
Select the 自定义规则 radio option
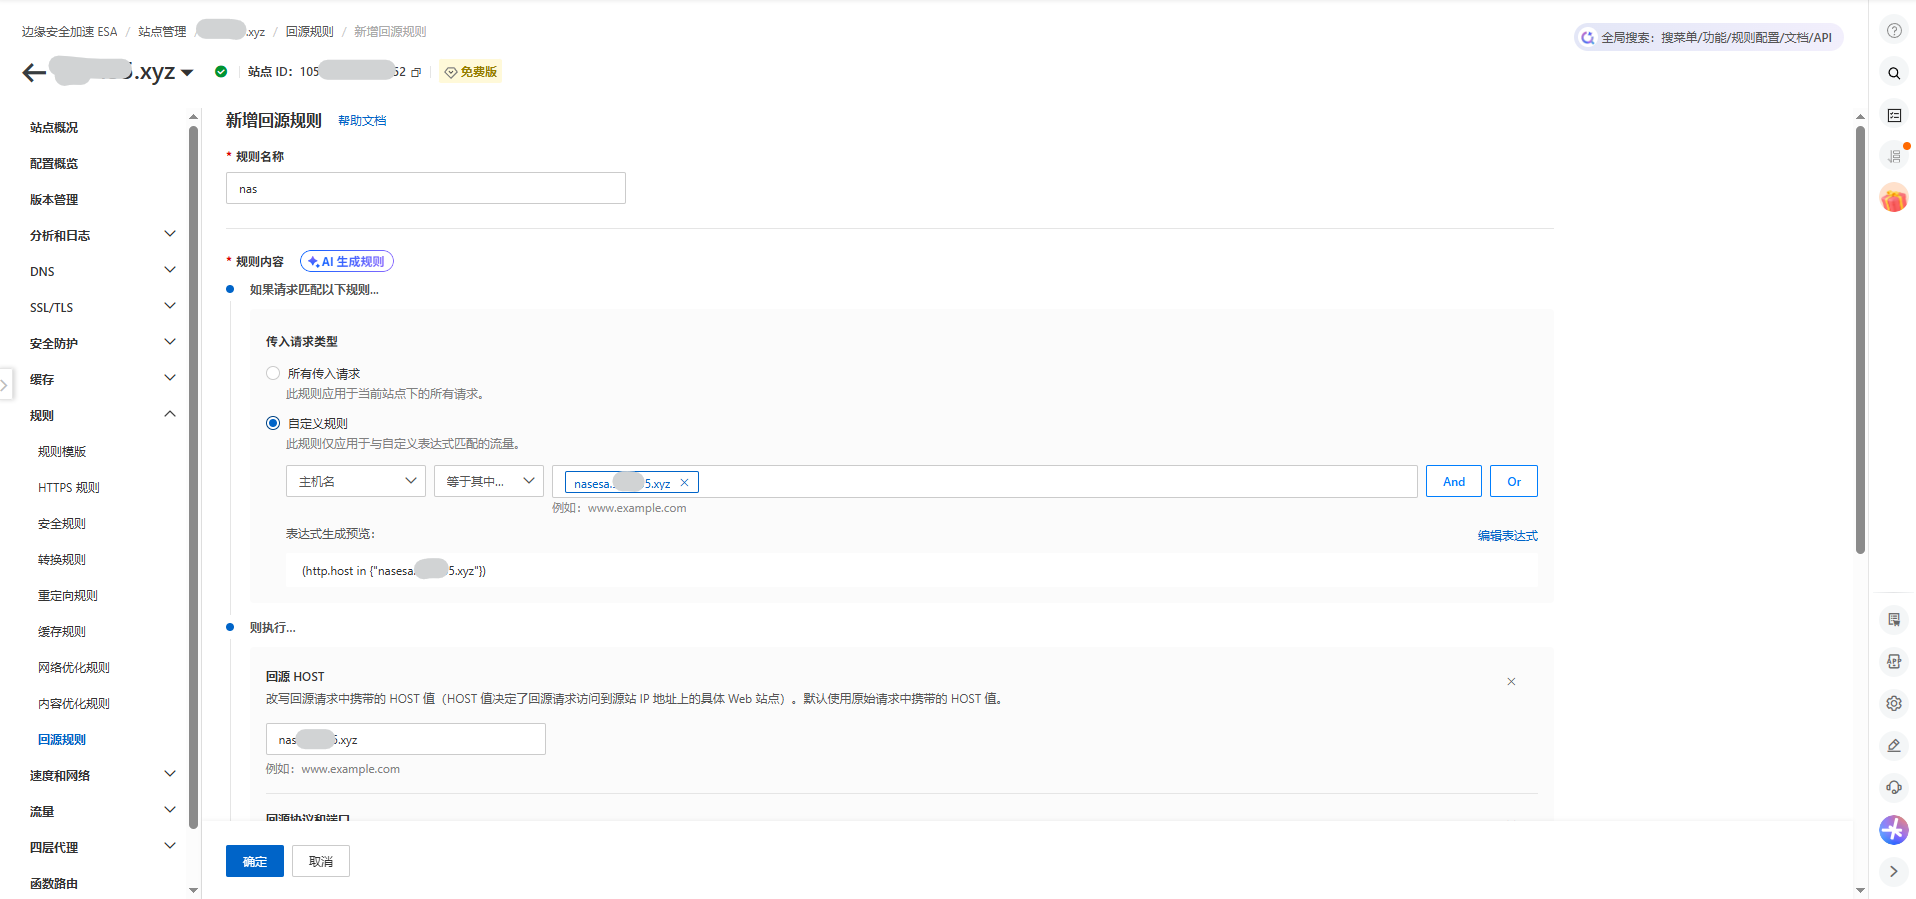point(273,423)
